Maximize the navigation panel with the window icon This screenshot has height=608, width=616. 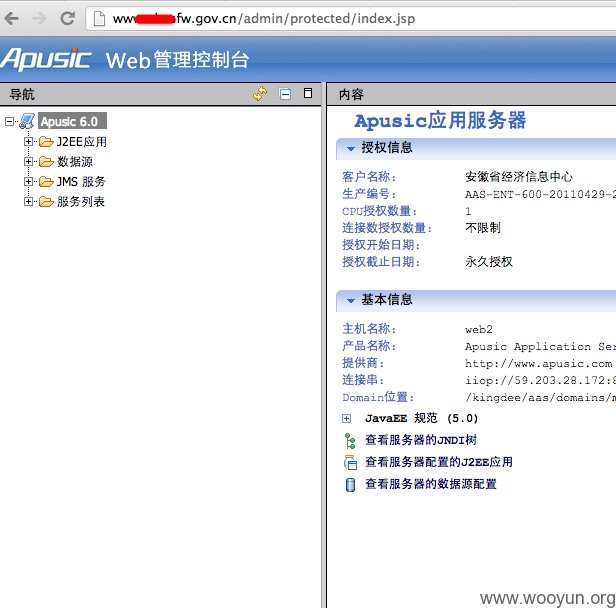[x=308, y=93]
